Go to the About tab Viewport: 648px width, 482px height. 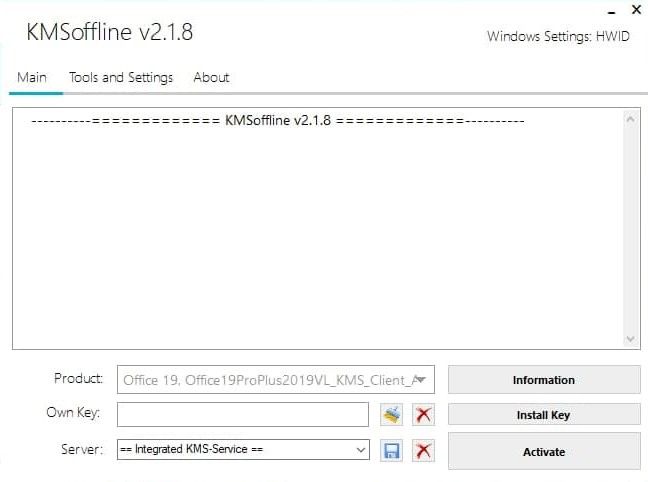(211, 77)
